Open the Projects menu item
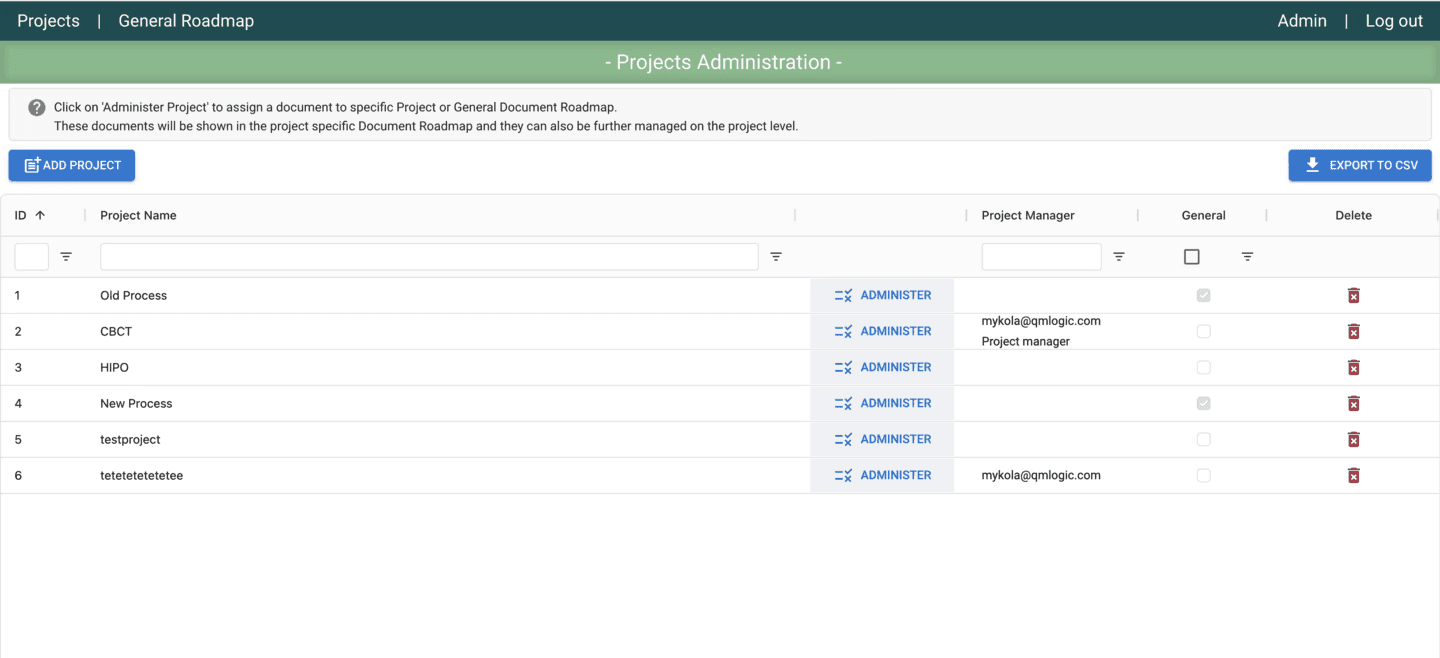Screen dimensions: 1440x658 tap(48, 21)
